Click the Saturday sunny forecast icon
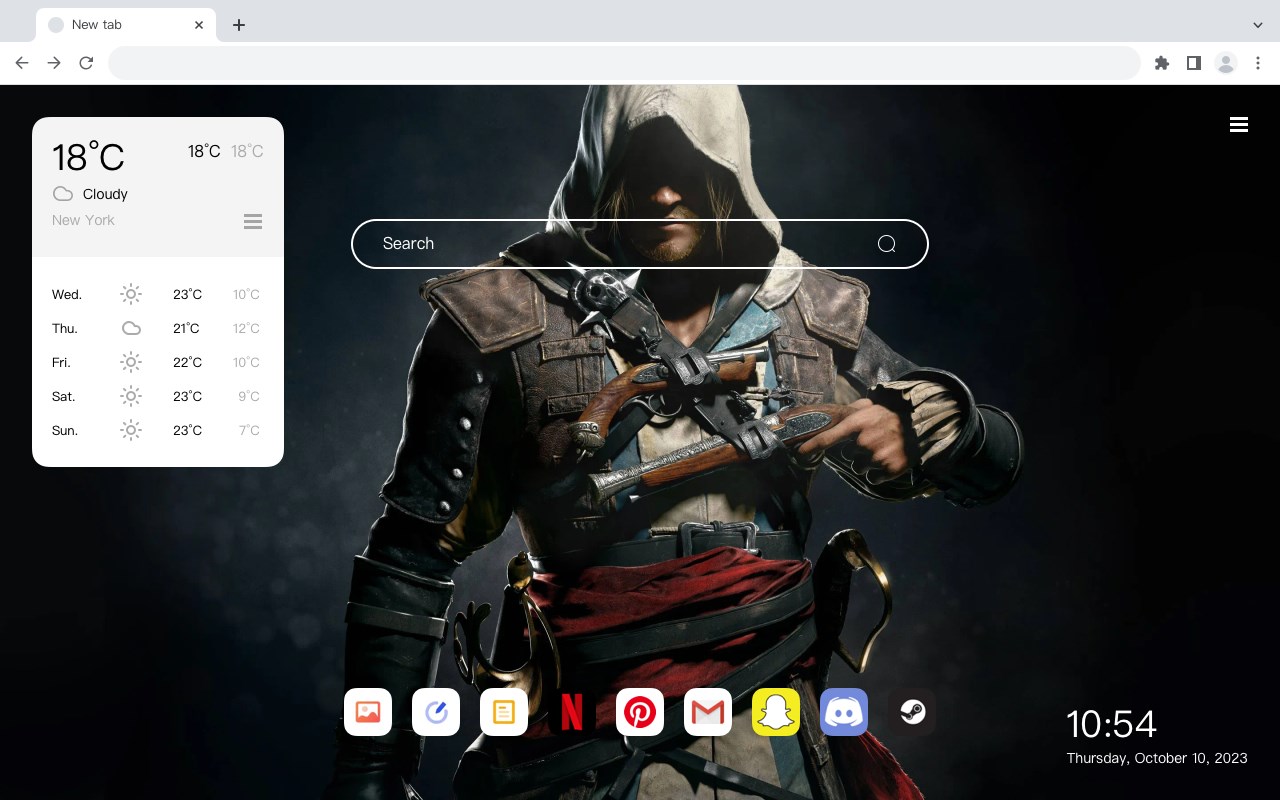Viewport: 1280px width, 800px height. click(131, 396)
